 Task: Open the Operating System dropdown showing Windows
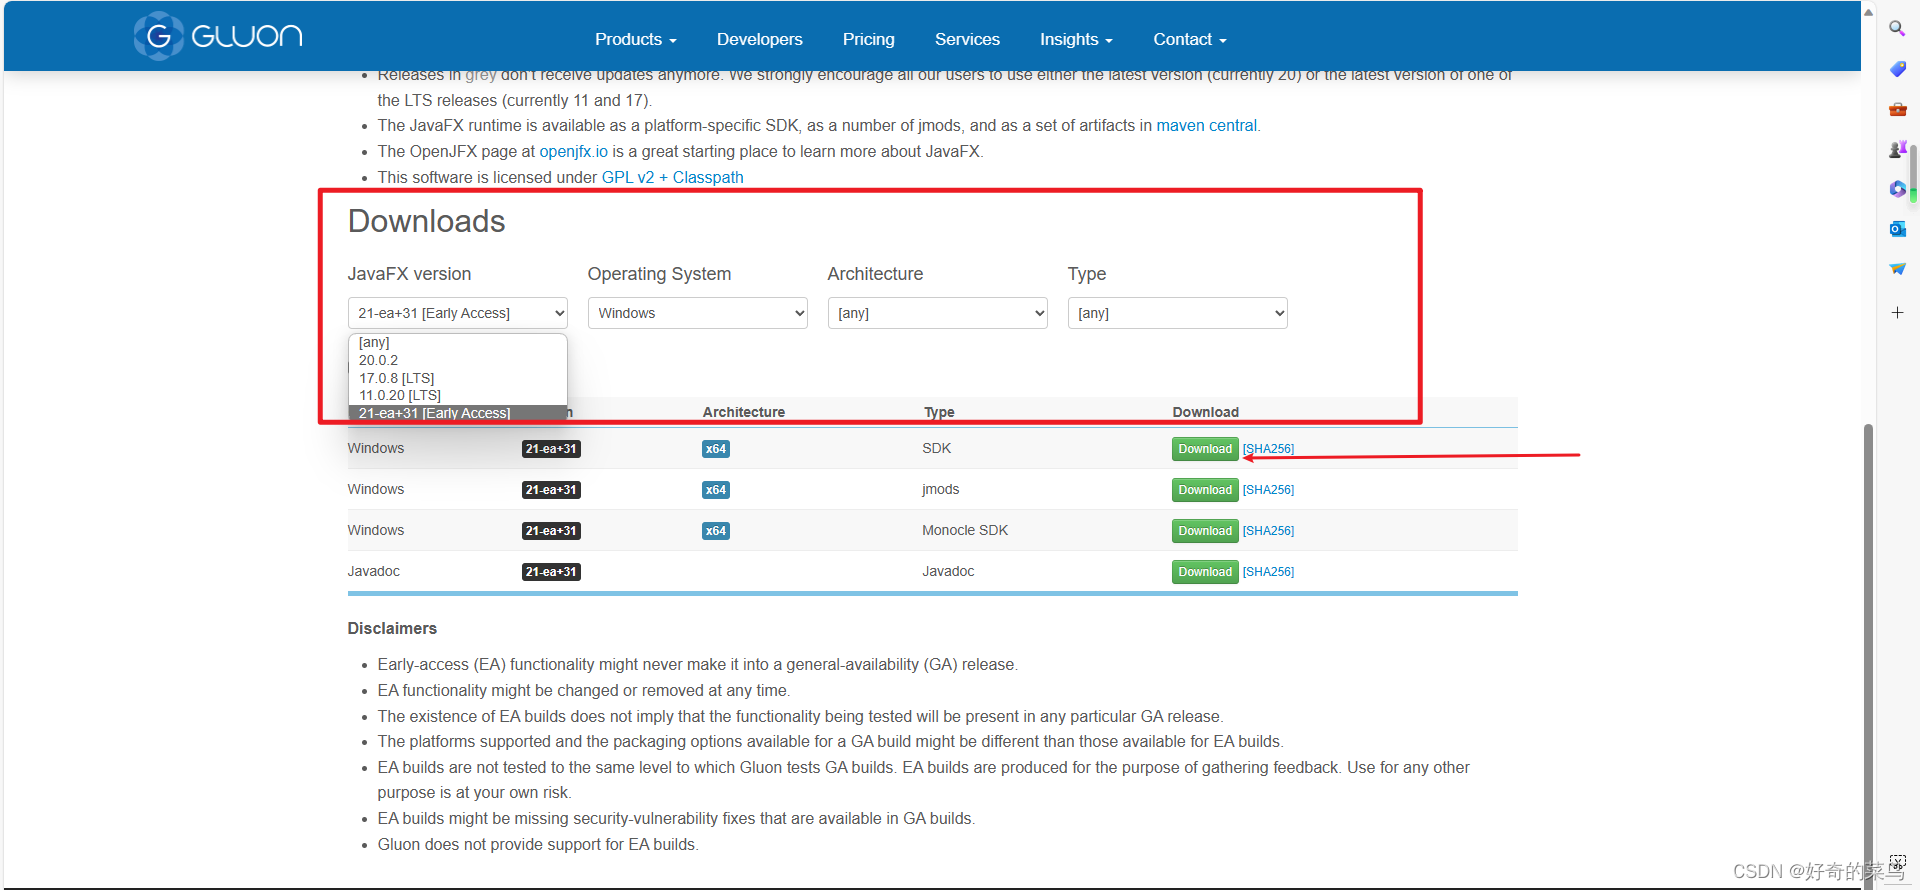[698, 313]
